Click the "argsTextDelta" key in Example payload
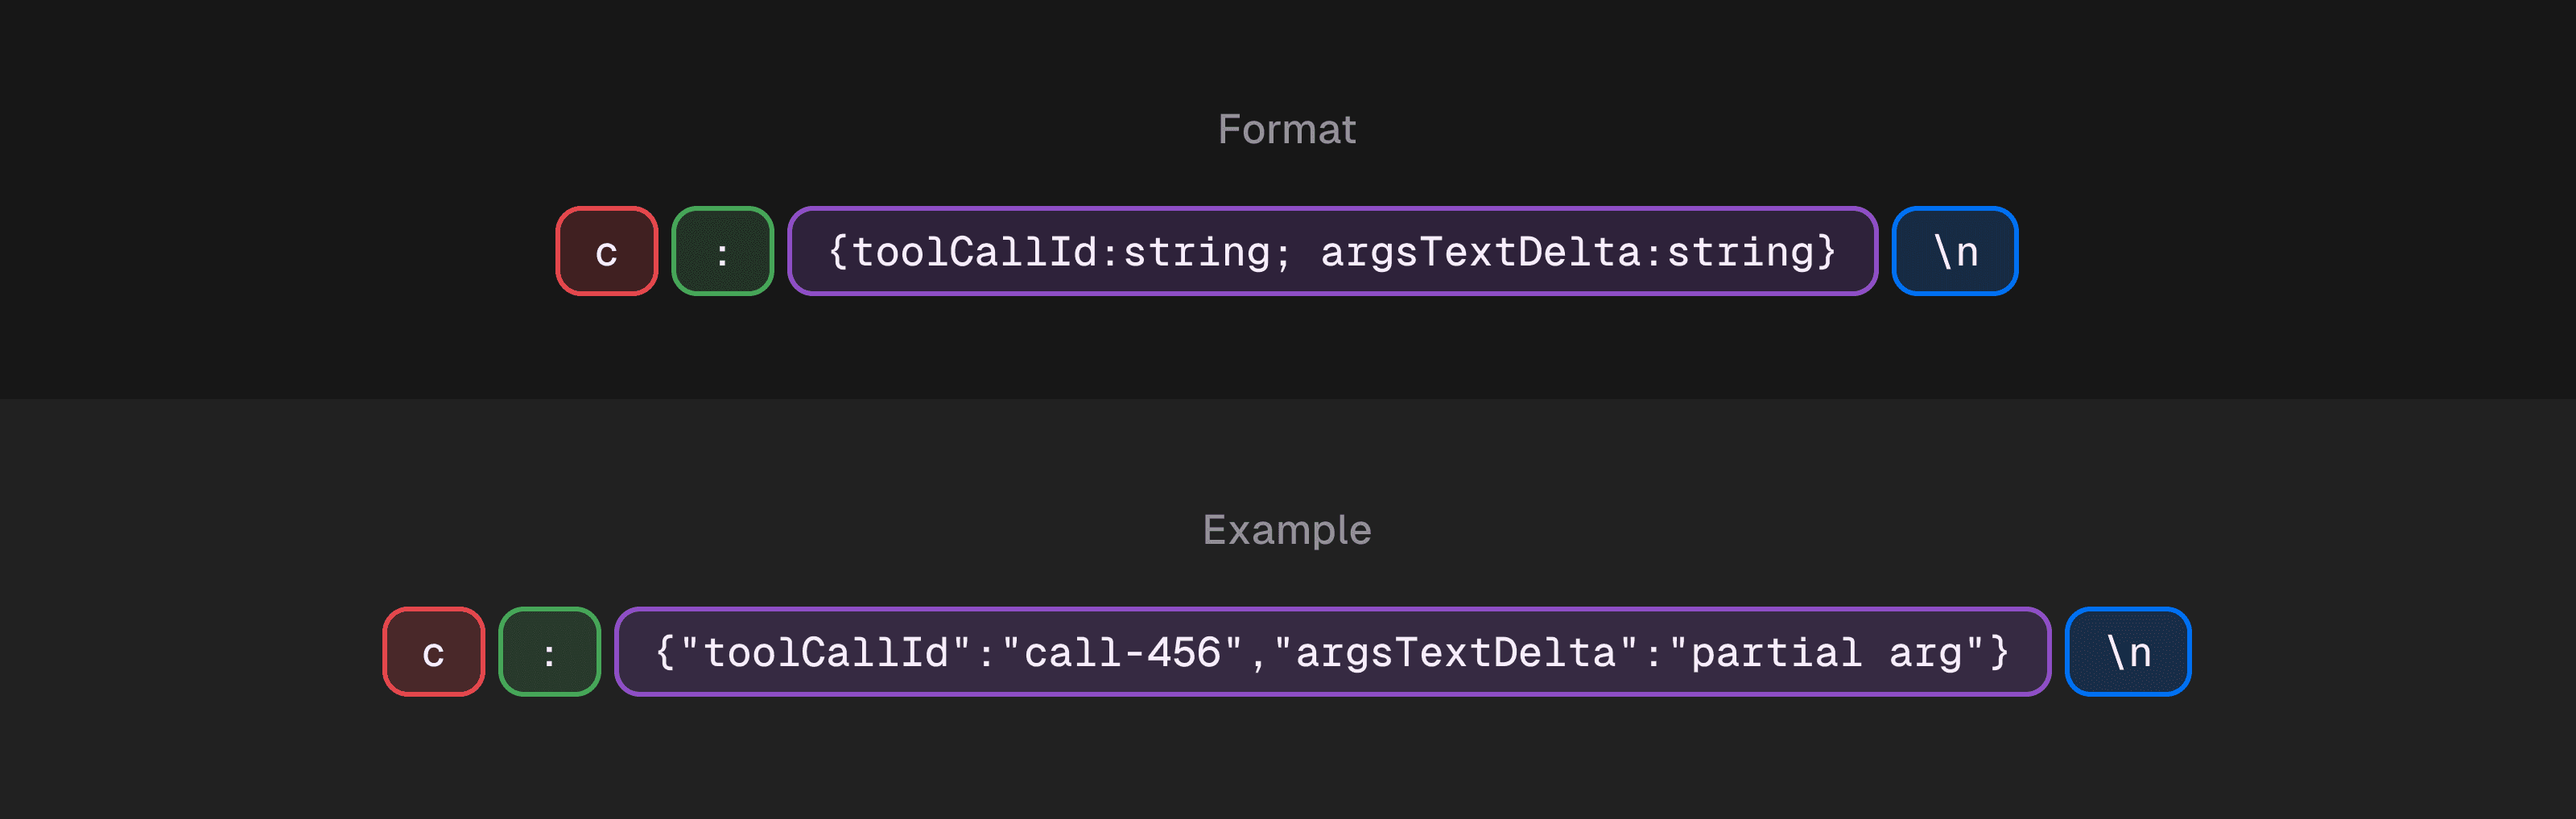This screenshot has height=819, width=2576. (1455, 653)
